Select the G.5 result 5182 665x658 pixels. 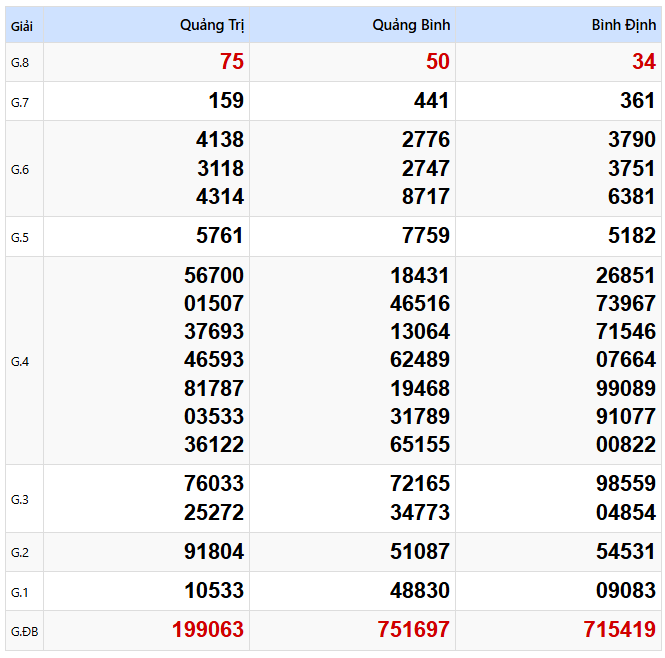tap(631, 235)
